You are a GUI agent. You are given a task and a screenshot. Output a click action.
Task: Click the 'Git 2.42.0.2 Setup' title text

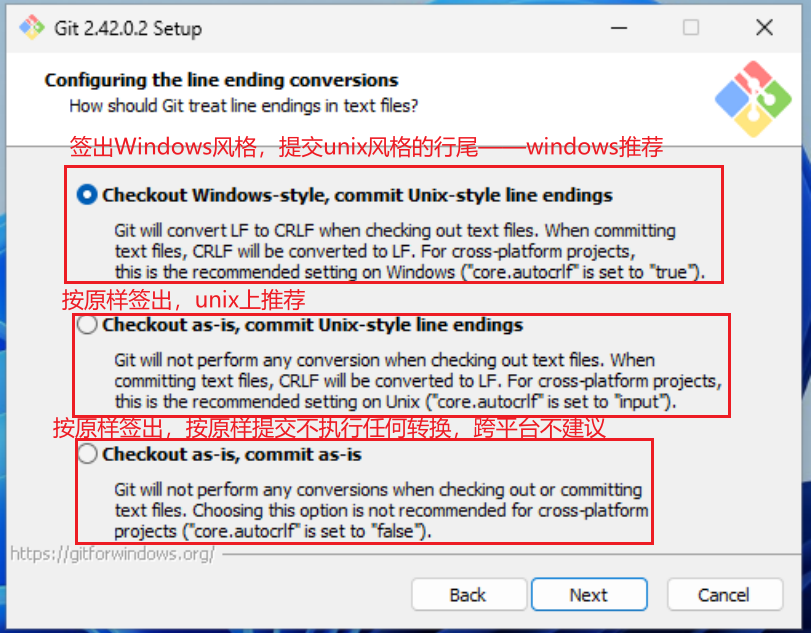point(127,28)
